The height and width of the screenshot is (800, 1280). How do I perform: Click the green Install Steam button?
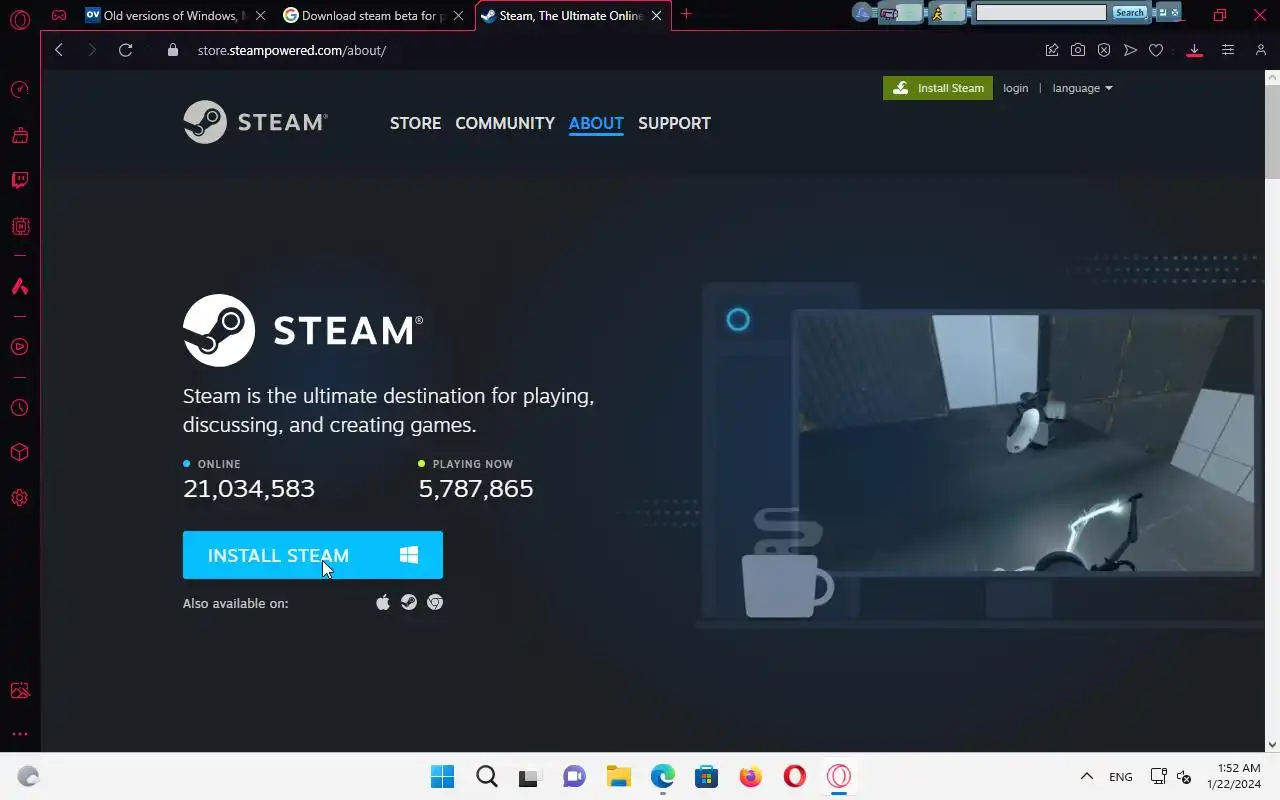tap(938, 88)
